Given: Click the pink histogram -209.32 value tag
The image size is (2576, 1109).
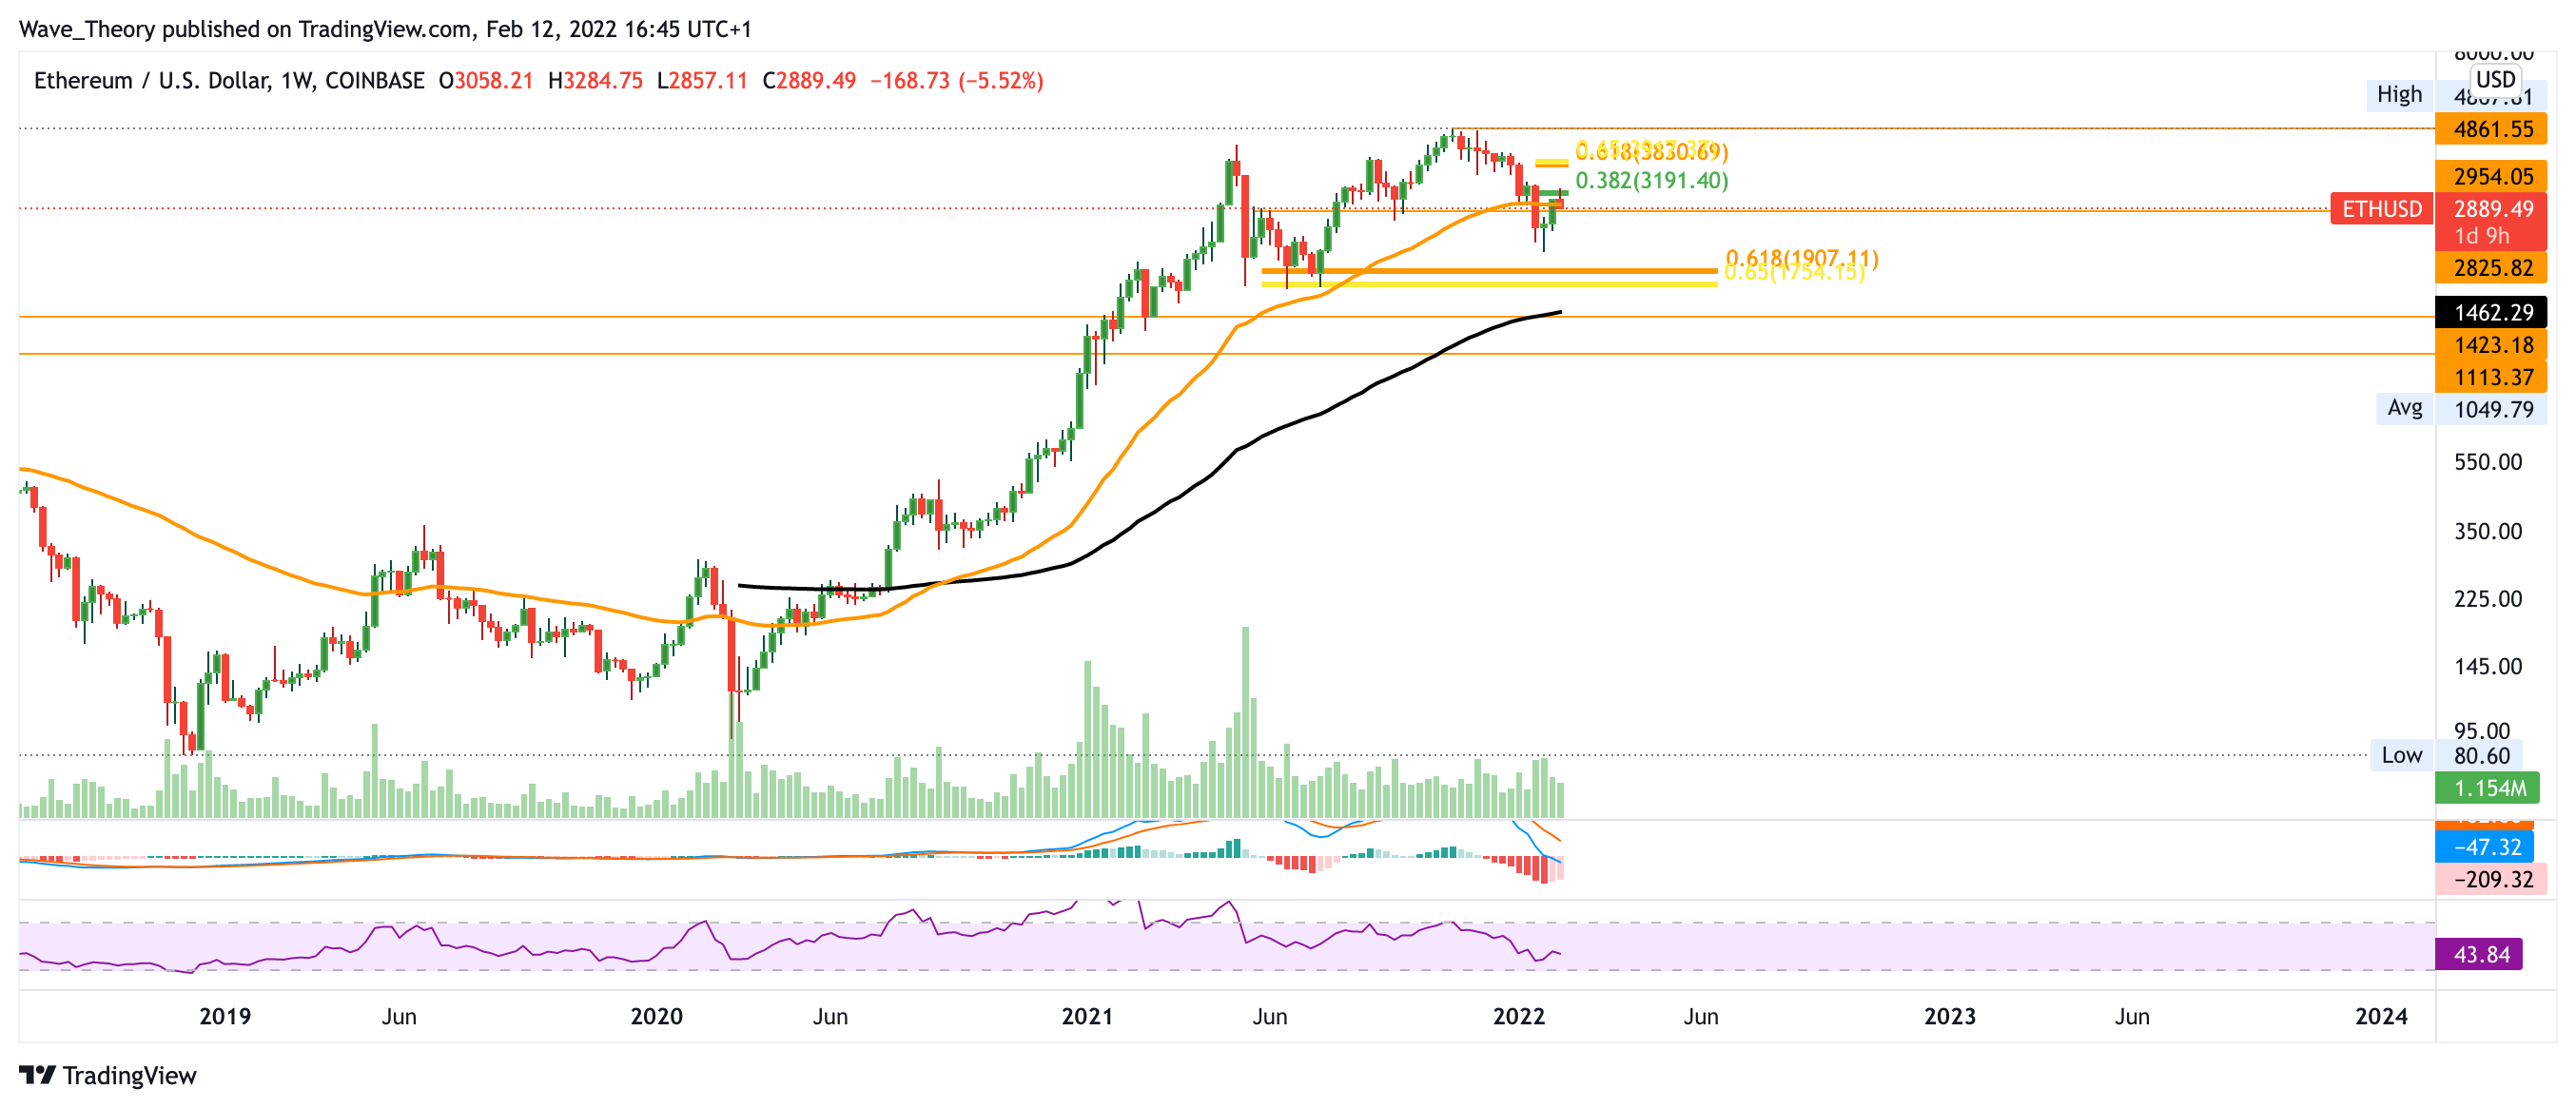Looking at the screenshot, I should click(2492, 879).
